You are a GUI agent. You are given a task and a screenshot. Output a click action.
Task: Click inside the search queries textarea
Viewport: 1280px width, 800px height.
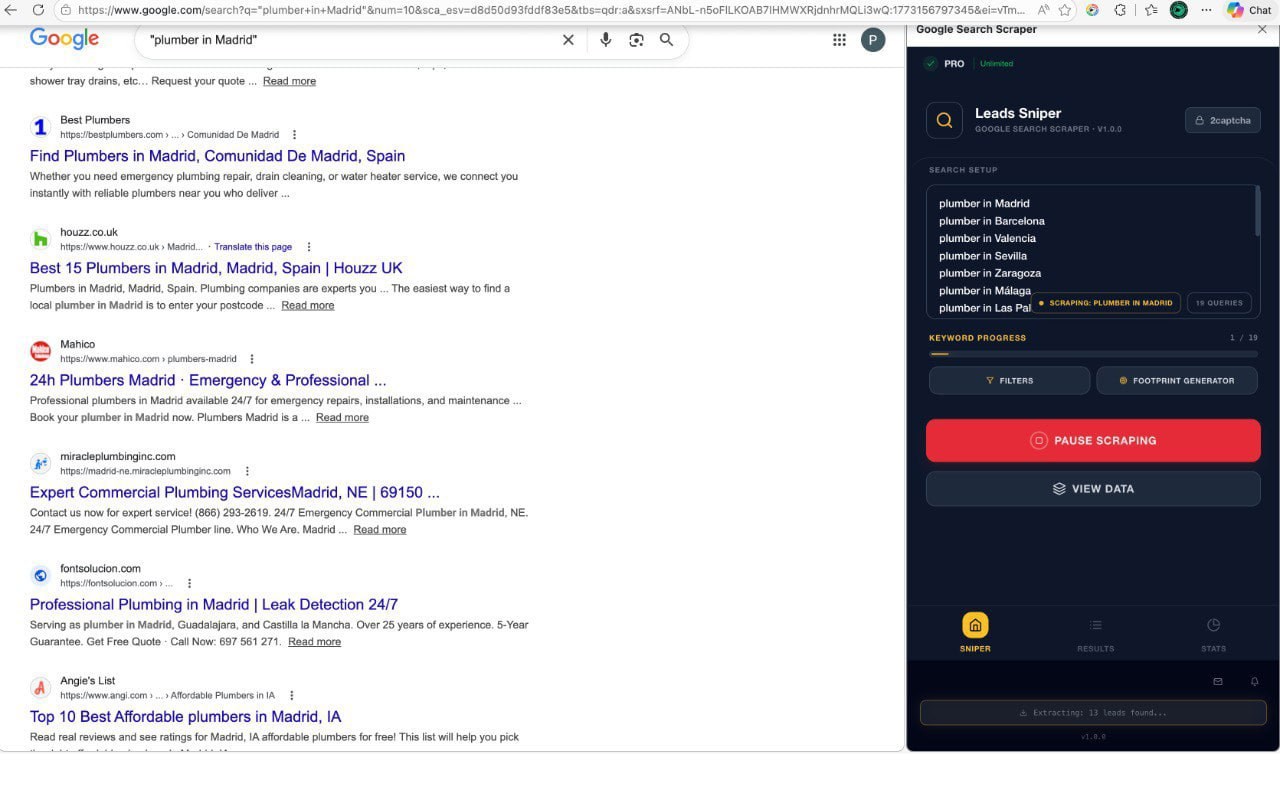coord(1092,251)
